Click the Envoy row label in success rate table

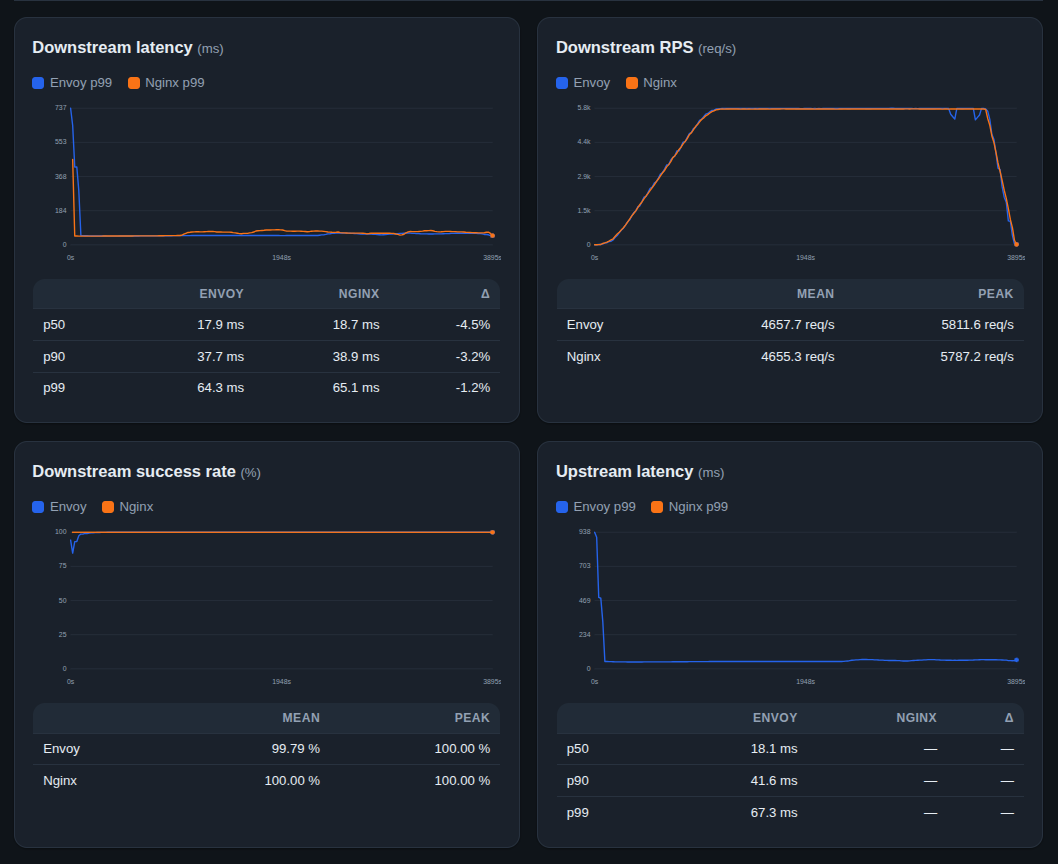[x=61, y=749]
